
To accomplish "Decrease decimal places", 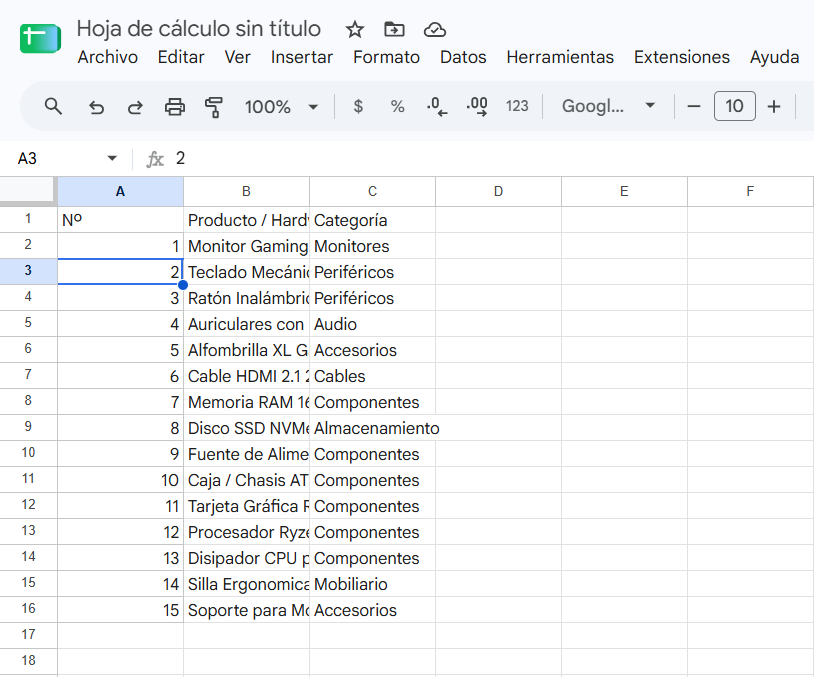I will pyautogui.click(x=437, y=106).
